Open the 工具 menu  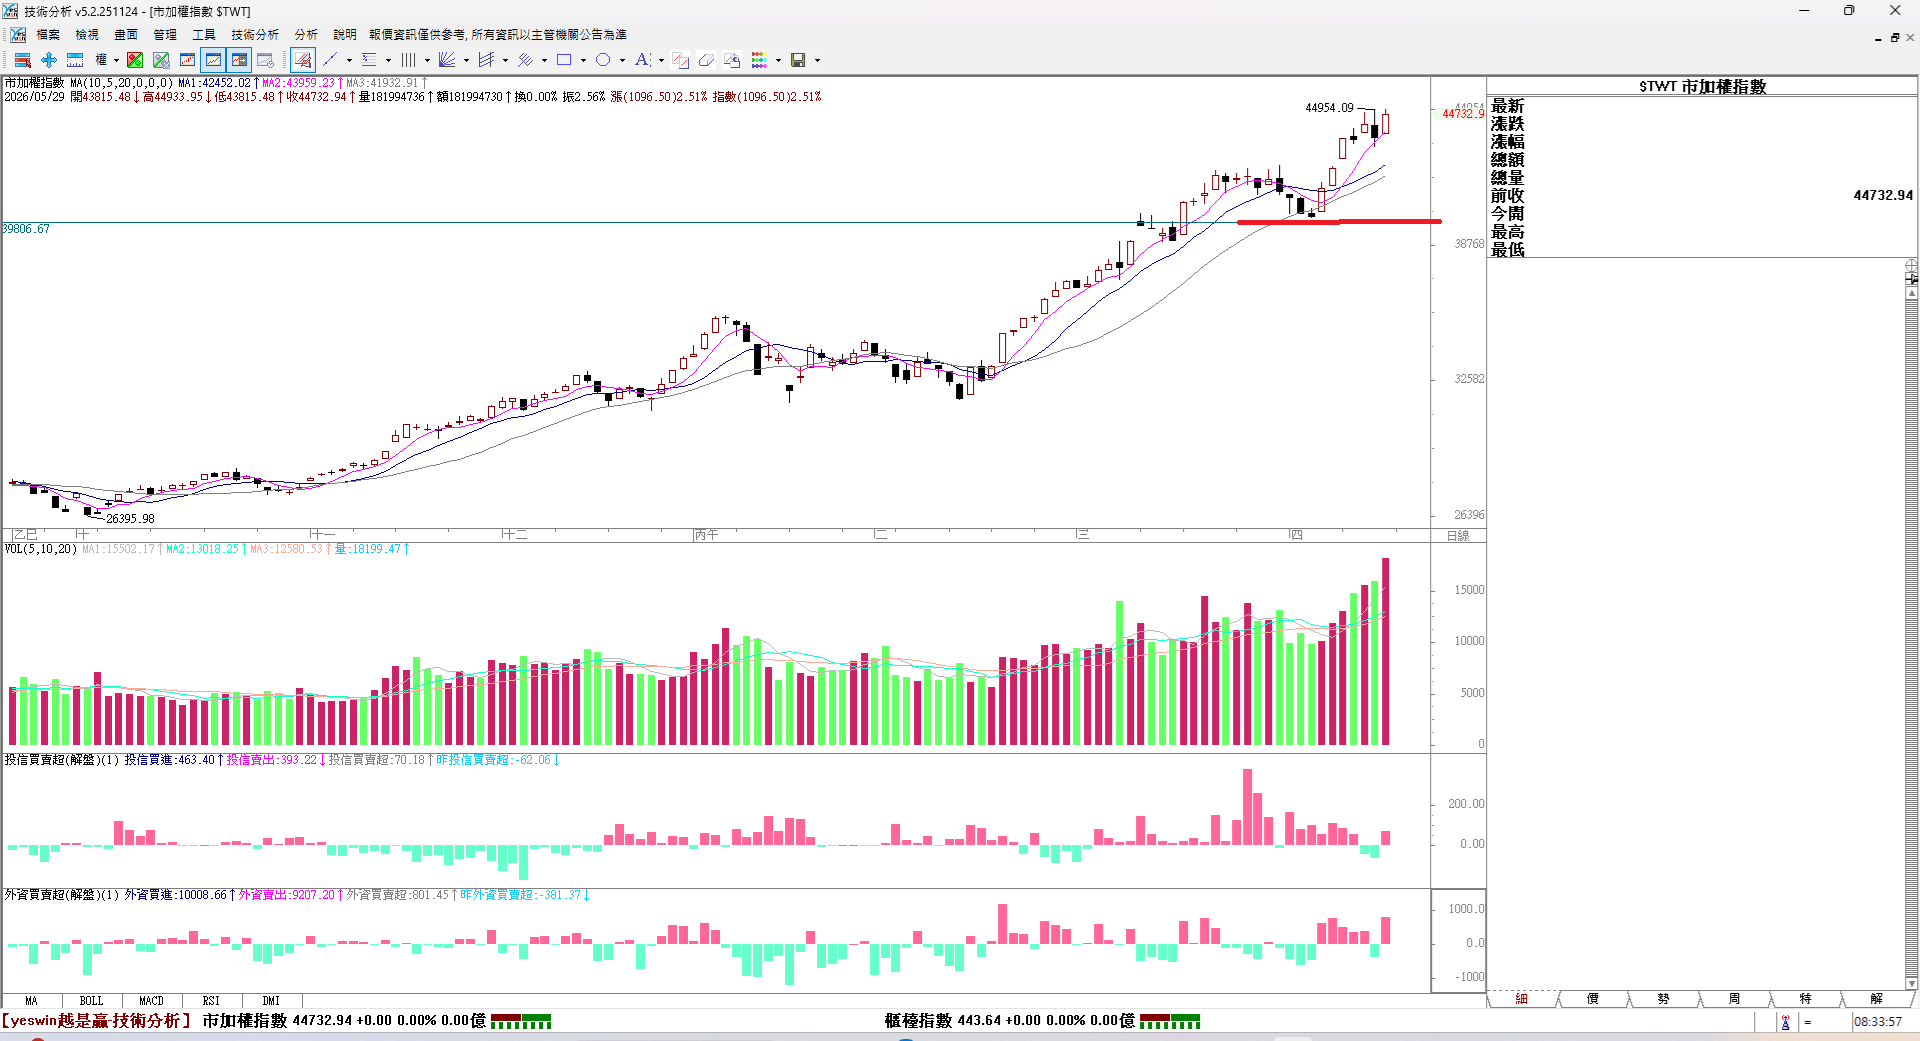(x=204, y=34)
